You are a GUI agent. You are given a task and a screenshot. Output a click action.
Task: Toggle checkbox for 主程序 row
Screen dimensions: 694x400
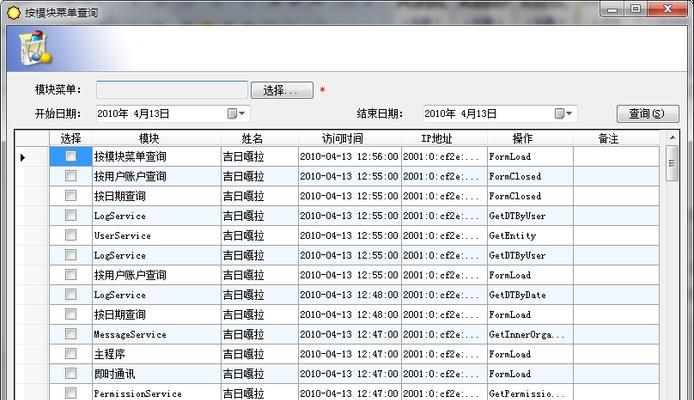pos(71,354)
